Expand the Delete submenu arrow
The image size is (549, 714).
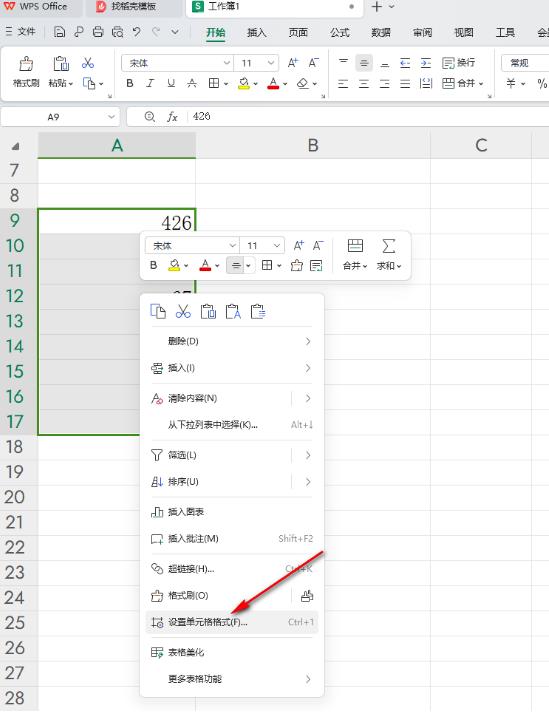click(308, 341)
